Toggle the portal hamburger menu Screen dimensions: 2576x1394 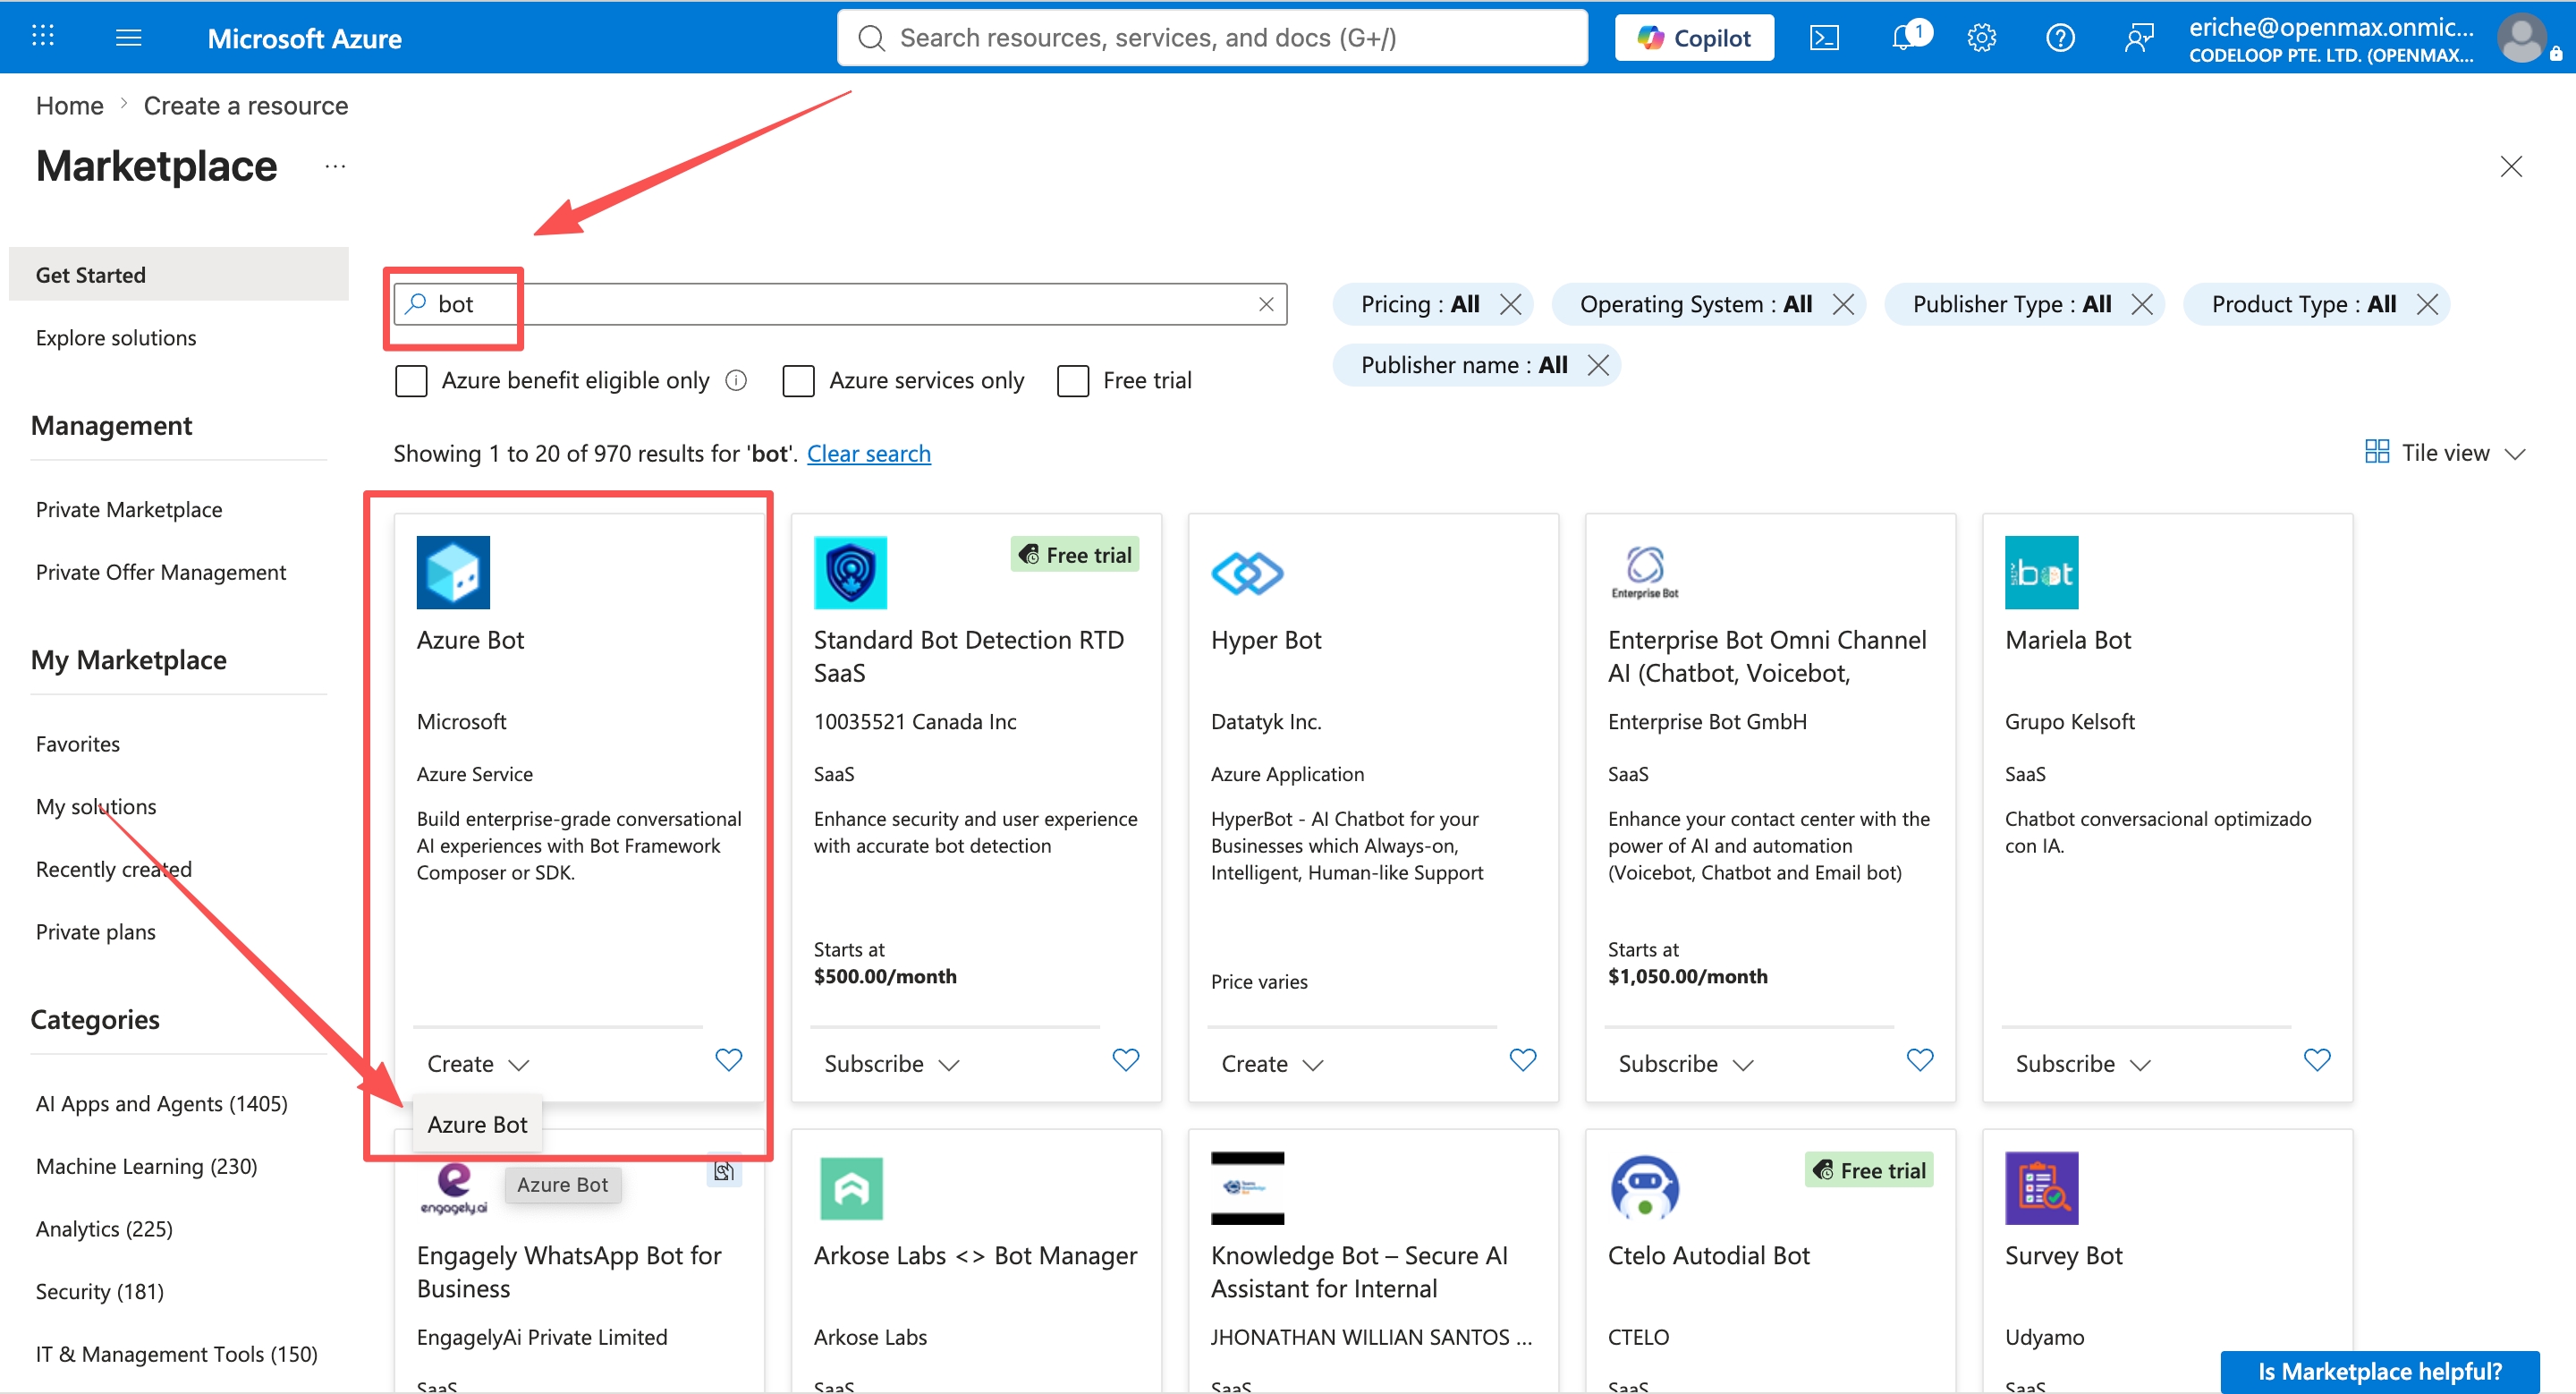[129, 38]
